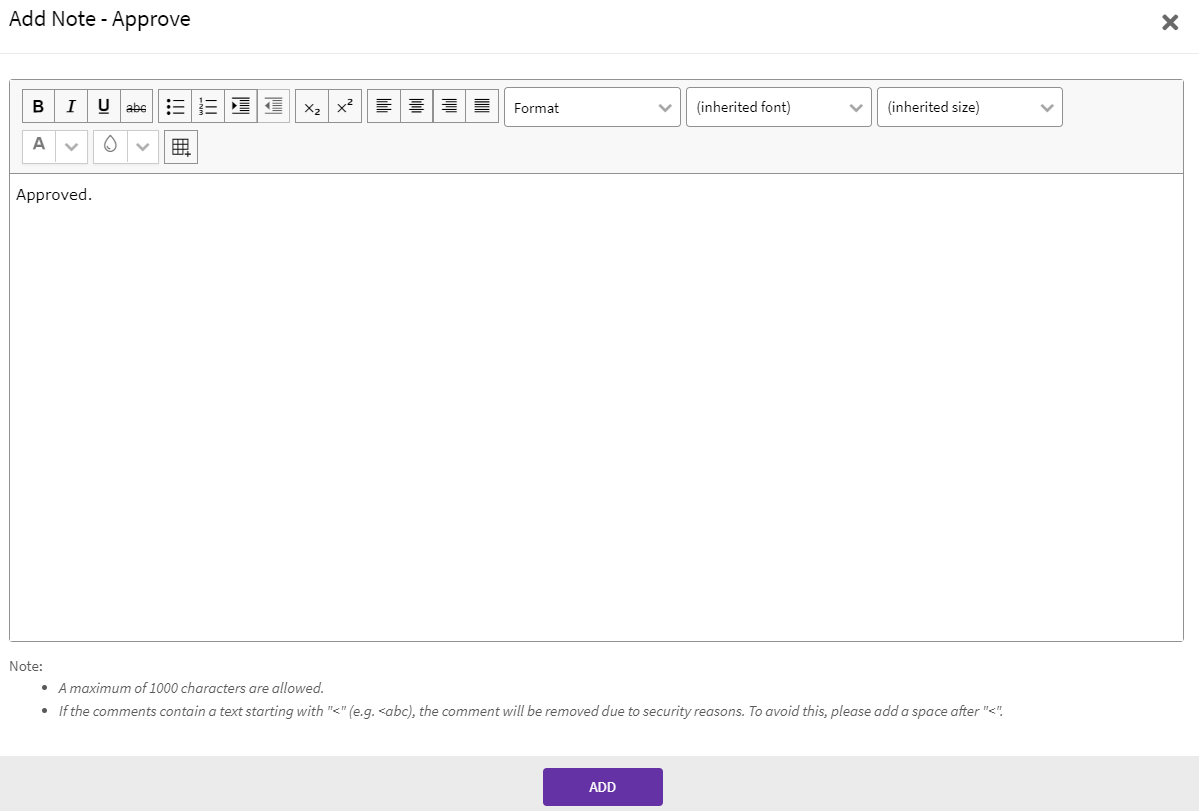Viewport: 1199px width, 811px height.
Task: Insert a table into the note
Action: pos(181,147)
